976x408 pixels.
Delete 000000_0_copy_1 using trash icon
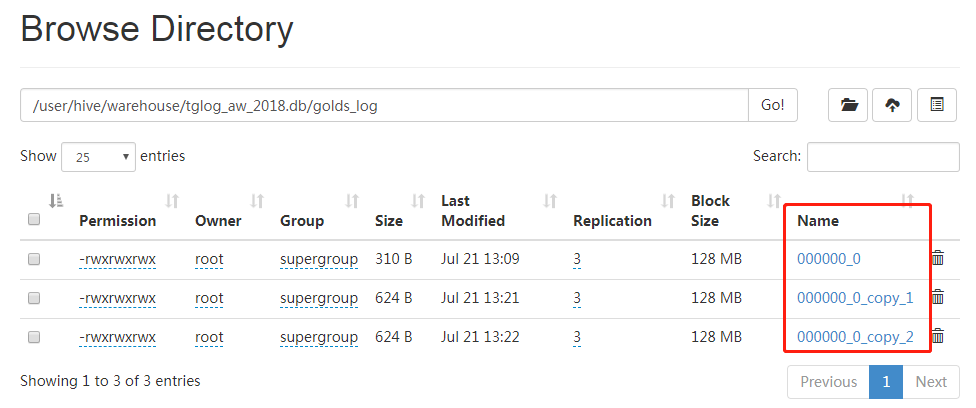(x=938, y=297)
